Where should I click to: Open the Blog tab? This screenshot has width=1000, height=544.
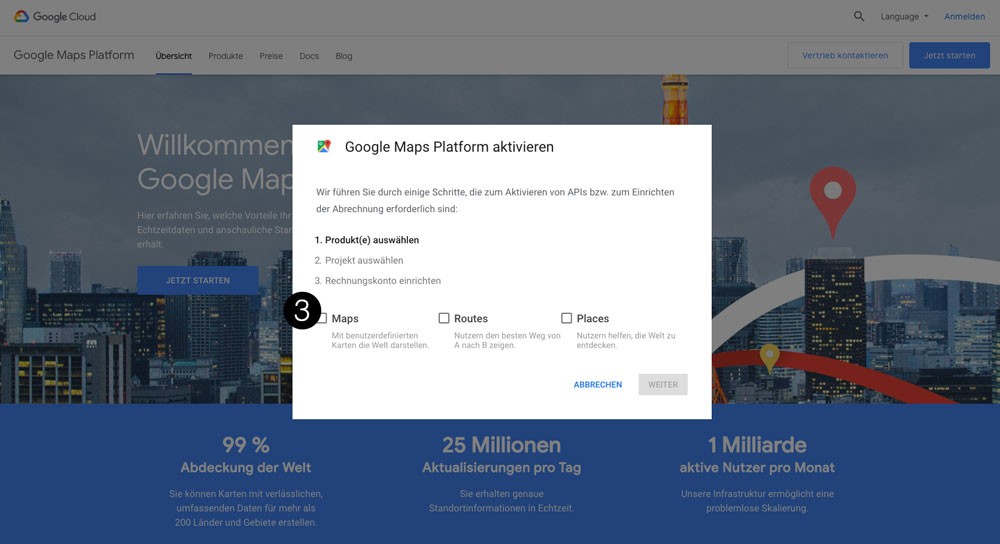(x=344, y=56)
